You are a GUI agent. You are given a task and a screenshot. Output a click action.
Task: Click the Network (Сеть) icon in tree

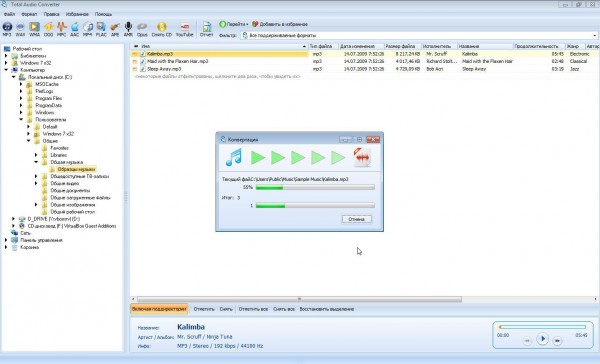(15, 233)
